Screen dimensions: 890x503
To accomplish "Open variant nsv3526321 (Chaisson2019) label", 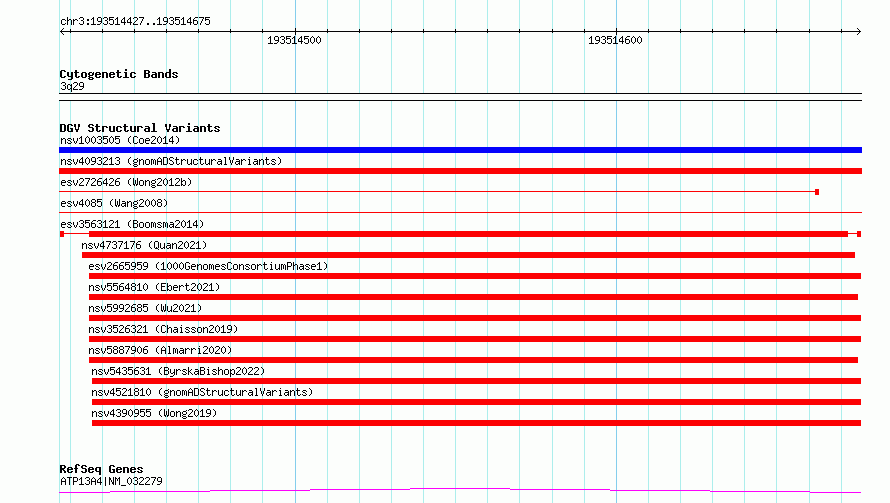I will click(163, 329).
